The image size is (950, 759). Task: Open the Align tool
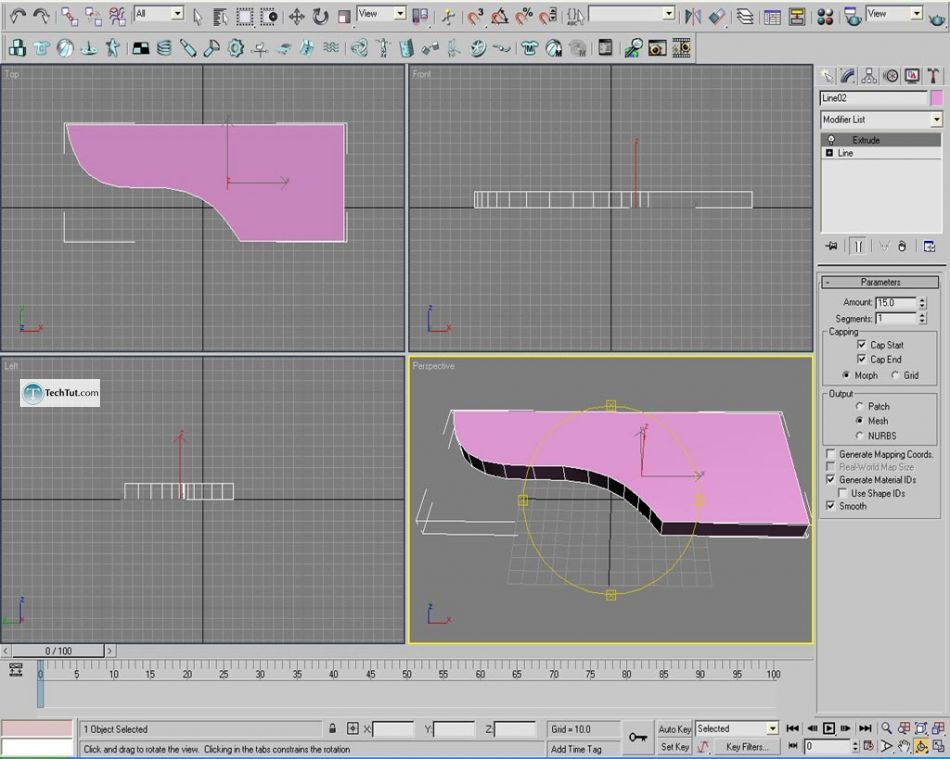pos(717,16)
